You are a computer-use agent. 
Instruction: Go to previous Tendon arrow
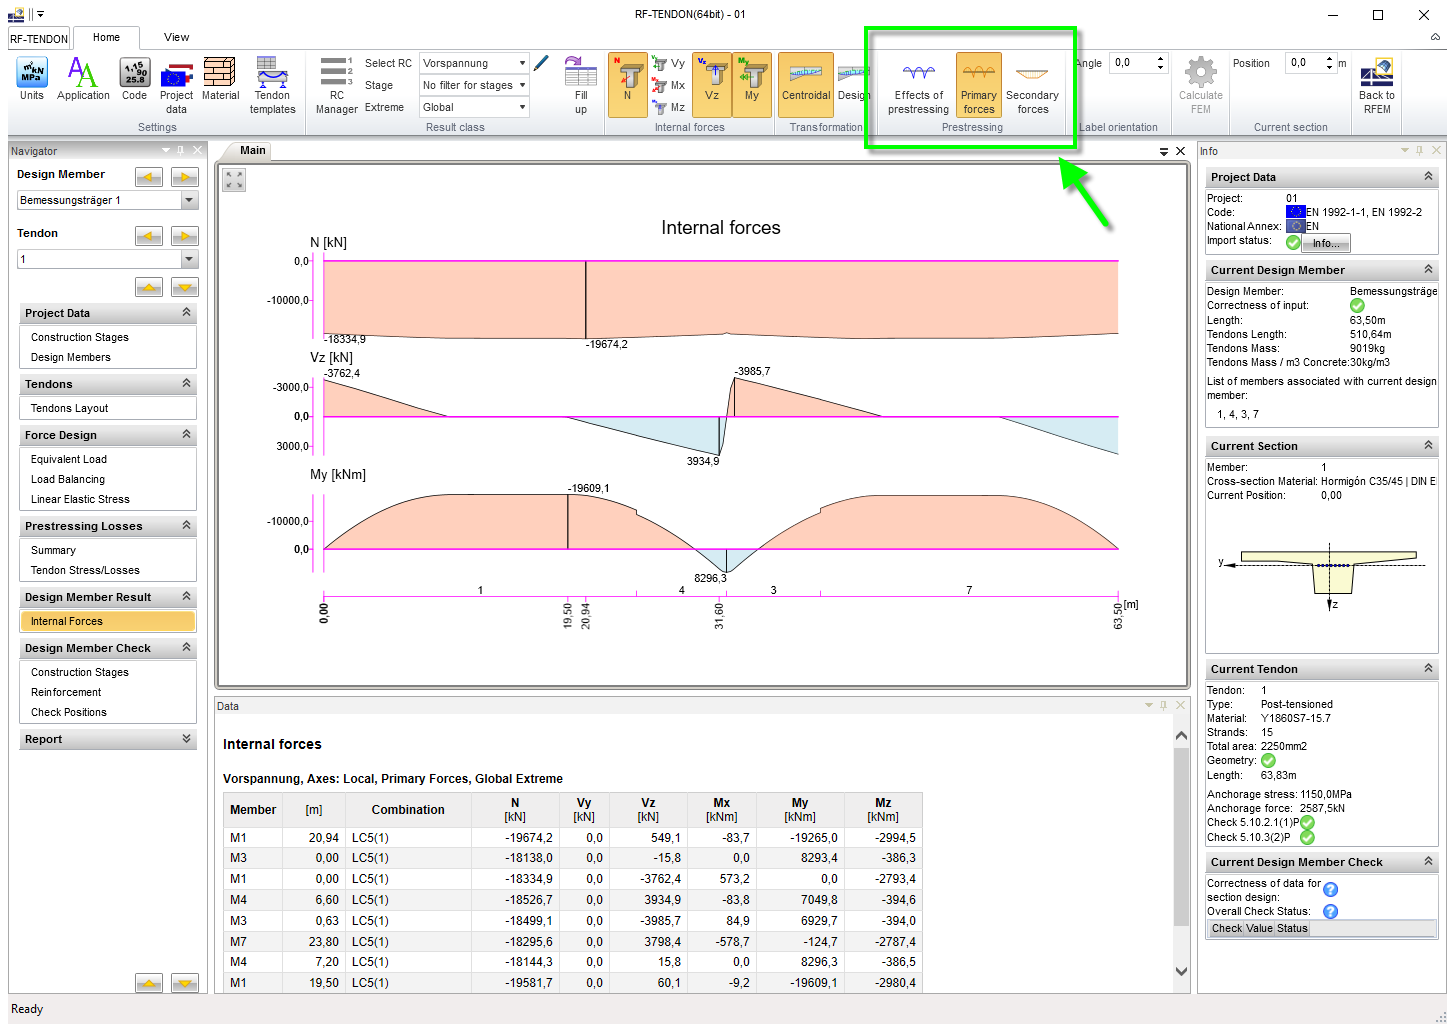(x=149, y=236)
